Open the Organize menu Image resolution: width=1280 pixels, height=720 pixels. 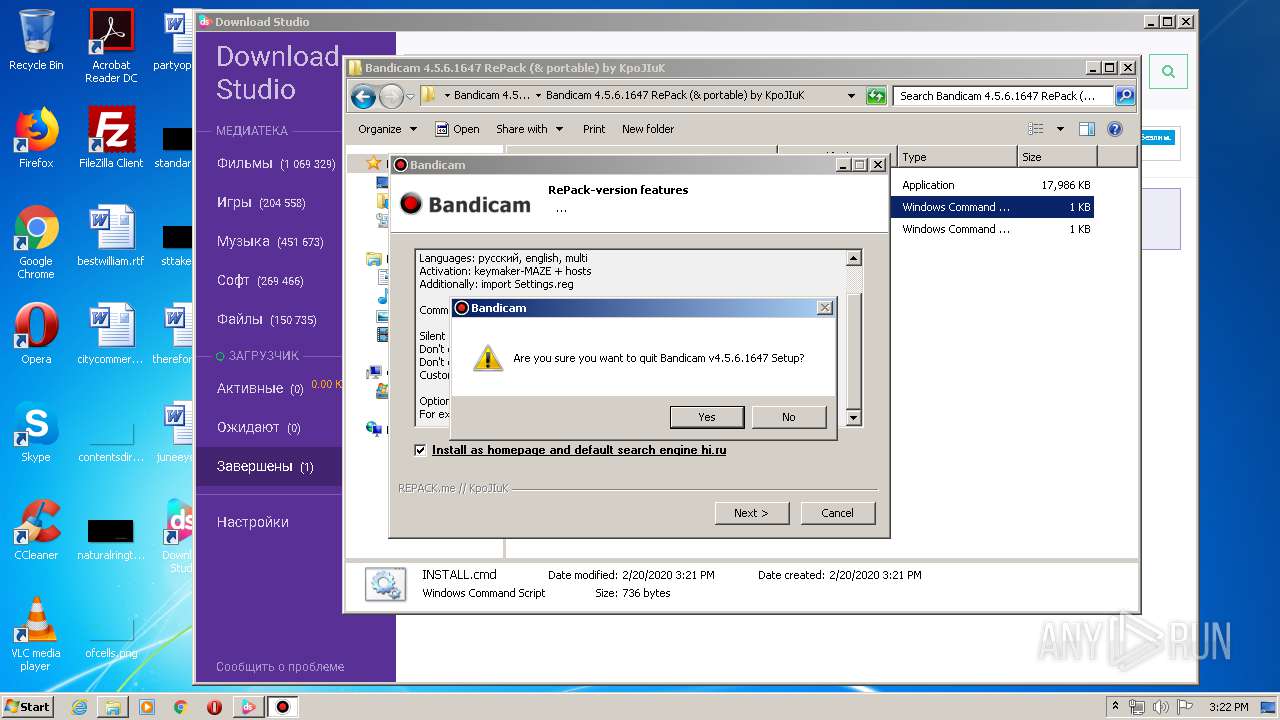pyautogui.click(x=387, y=129)
